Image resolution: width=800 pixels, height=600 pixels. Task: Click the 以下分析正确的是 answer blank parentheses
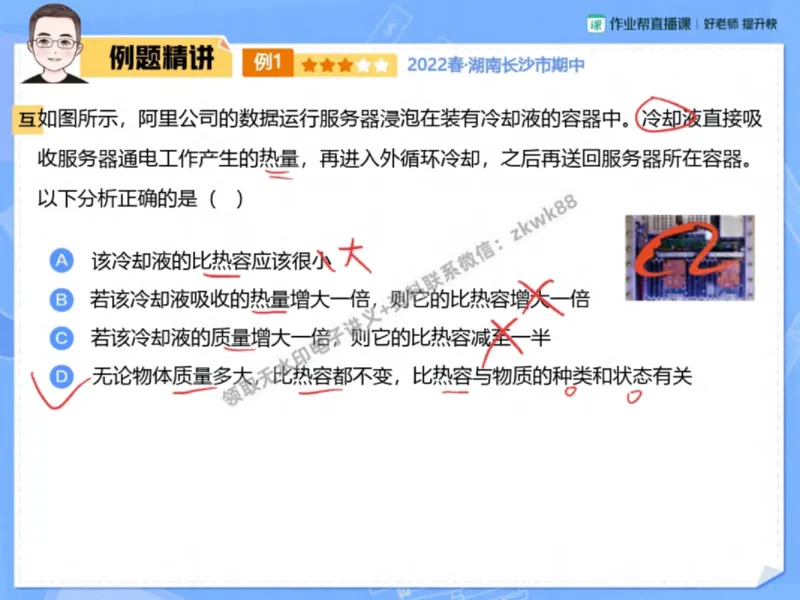click(x=227, y=198)
